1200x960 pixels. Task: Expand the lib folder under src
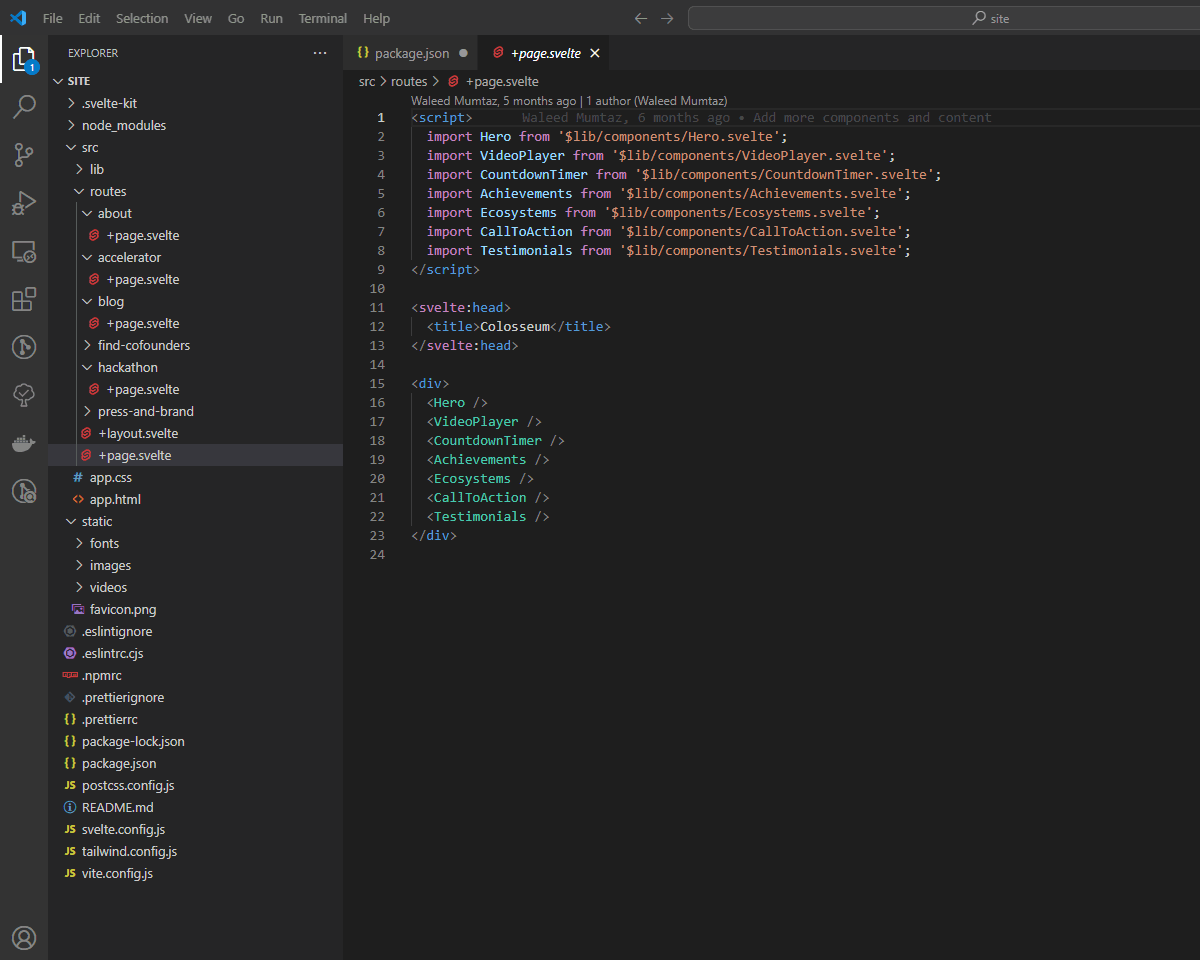point(96,169)
